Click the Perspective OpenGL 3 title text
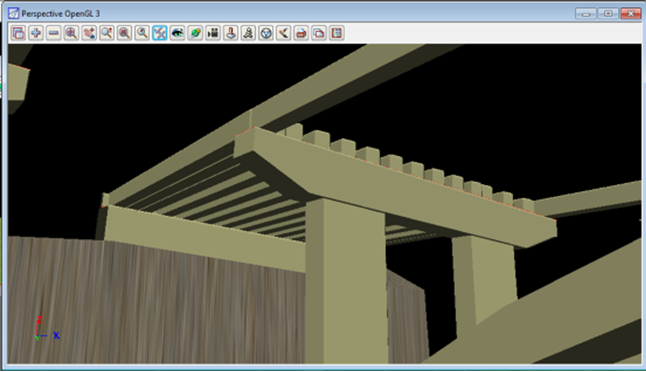This screenshot has height=372, width=646. [61, 14]
